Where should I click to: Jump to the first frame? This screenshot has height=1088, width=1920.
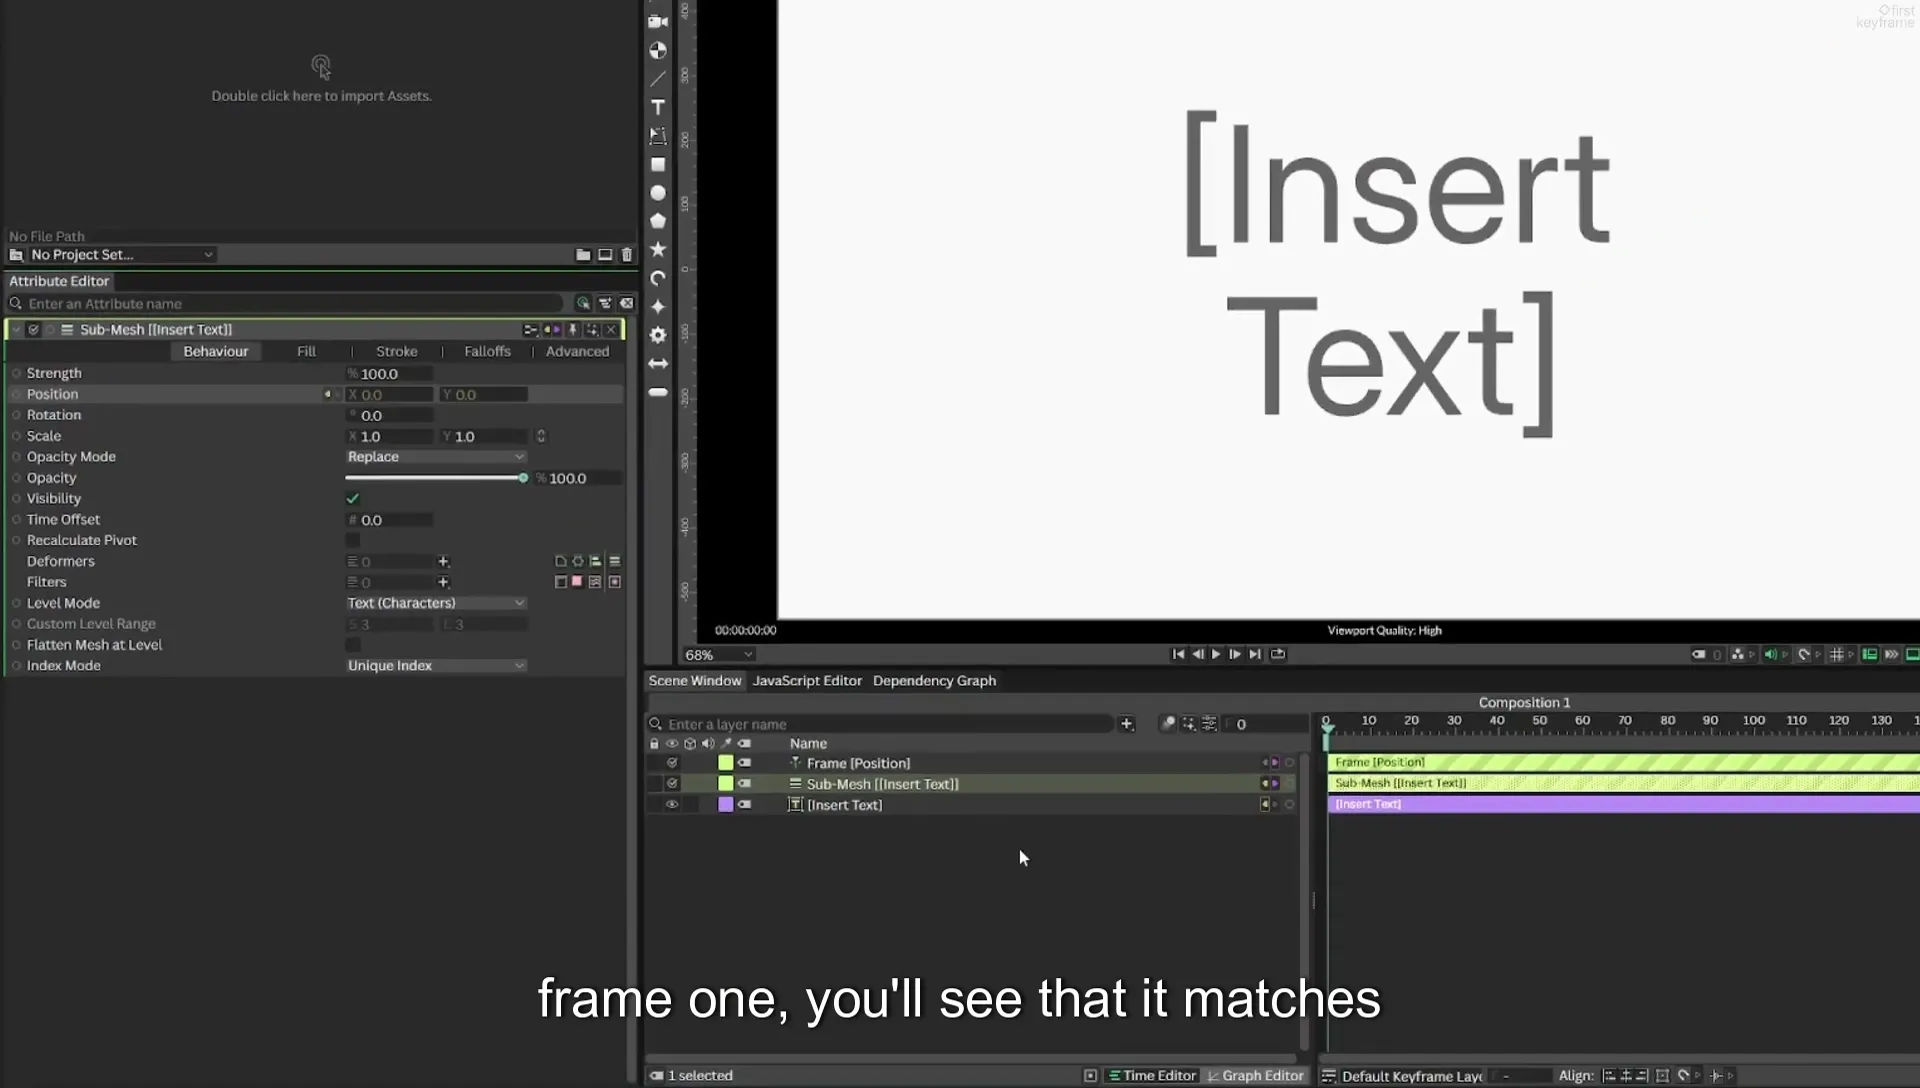point(1178,655)
